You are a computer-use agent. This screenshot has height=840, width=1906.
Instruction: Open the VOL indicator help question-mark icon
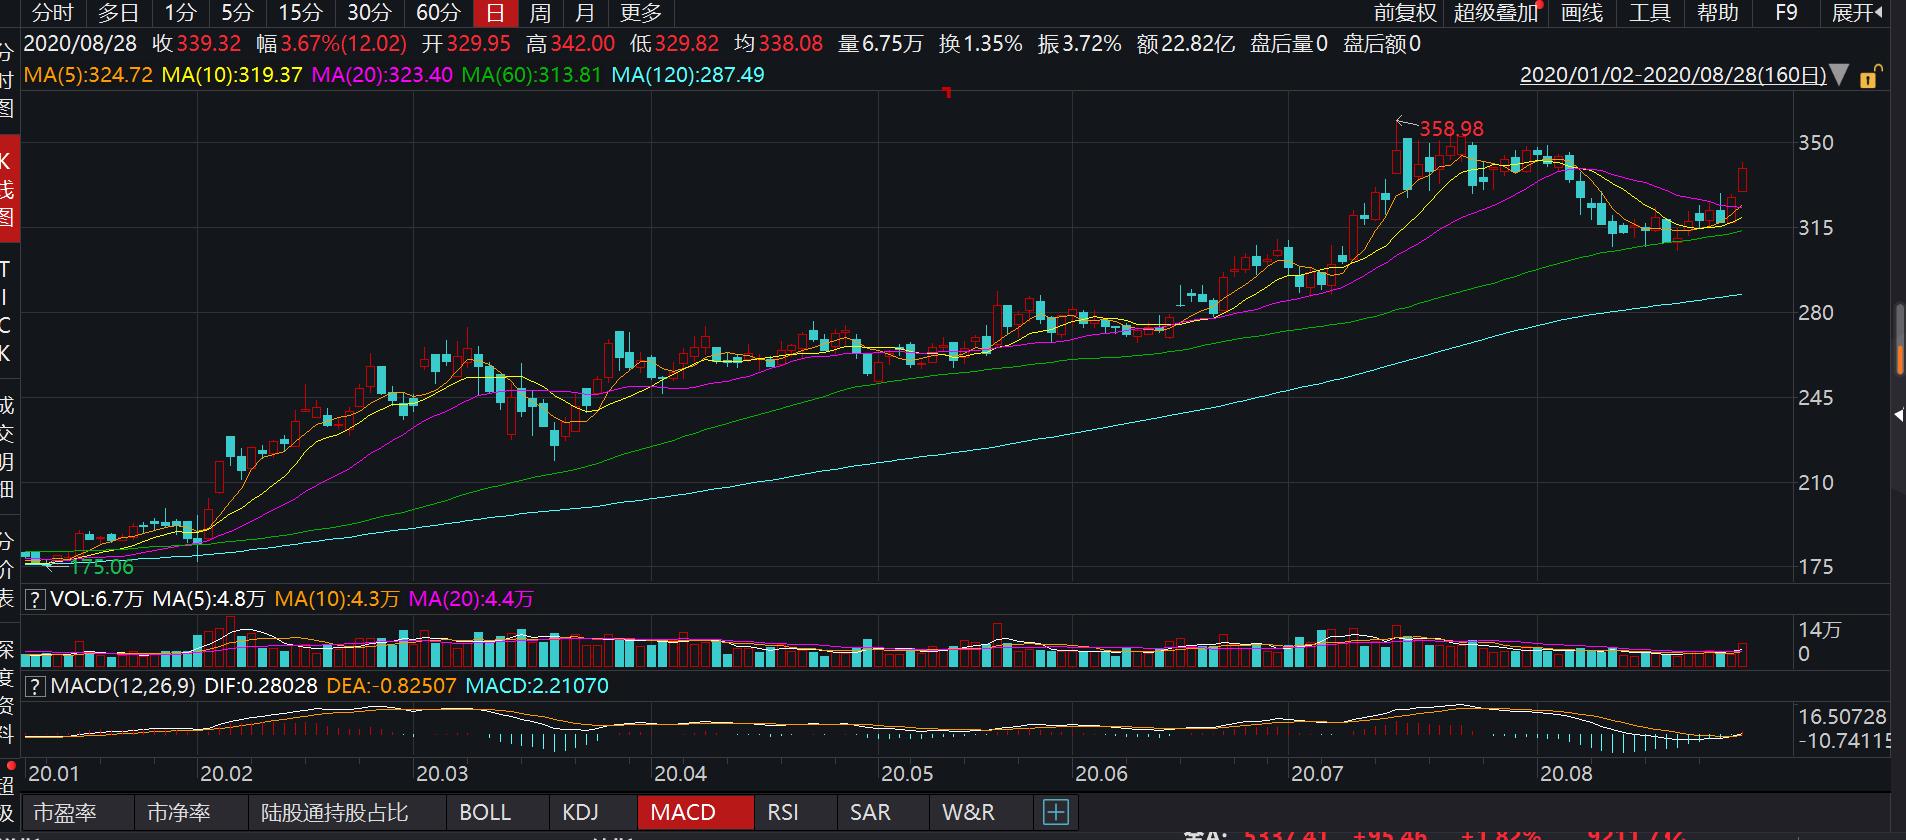pyautogui.click(x=35, y=600)
